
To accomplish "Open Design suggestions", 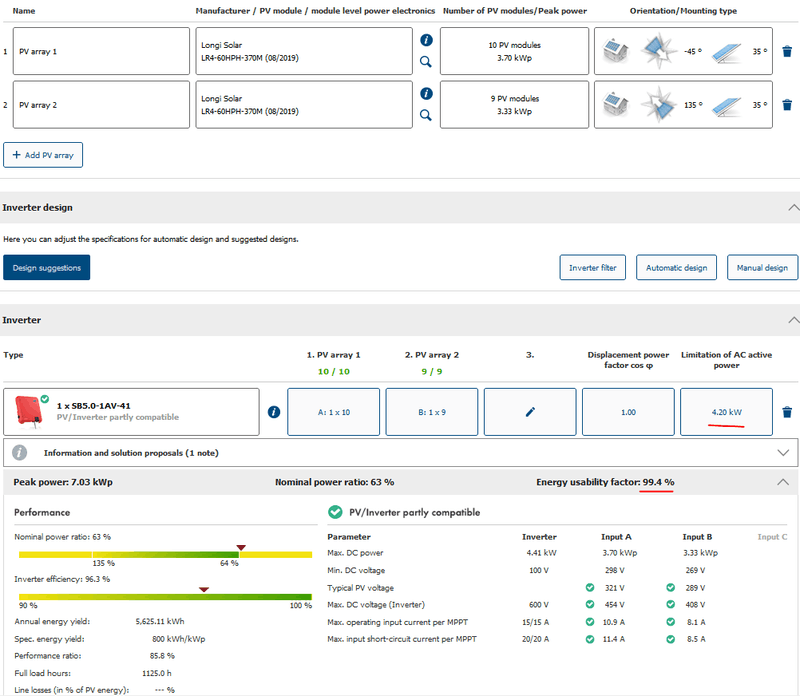I will coord(46,267).
